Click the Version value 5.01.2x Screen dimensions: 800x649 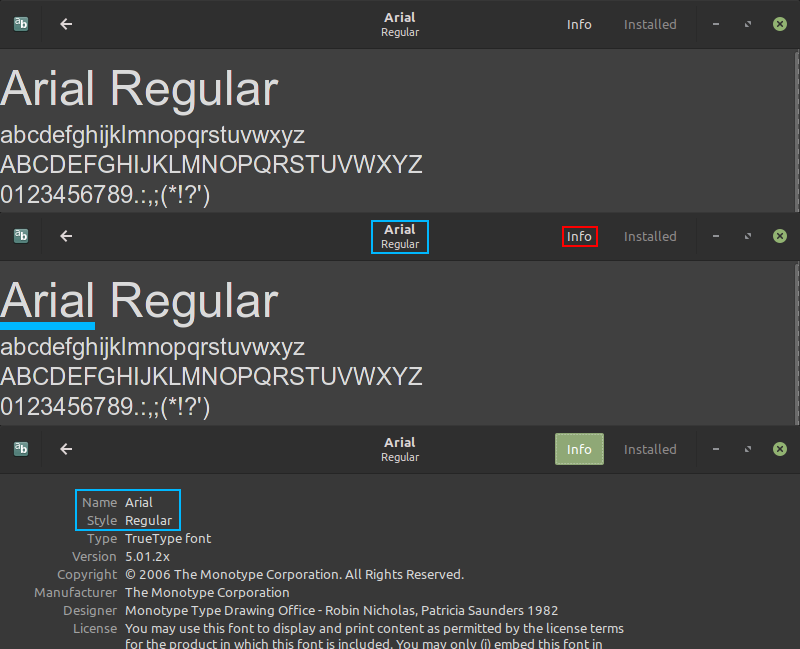click(147, 557)
